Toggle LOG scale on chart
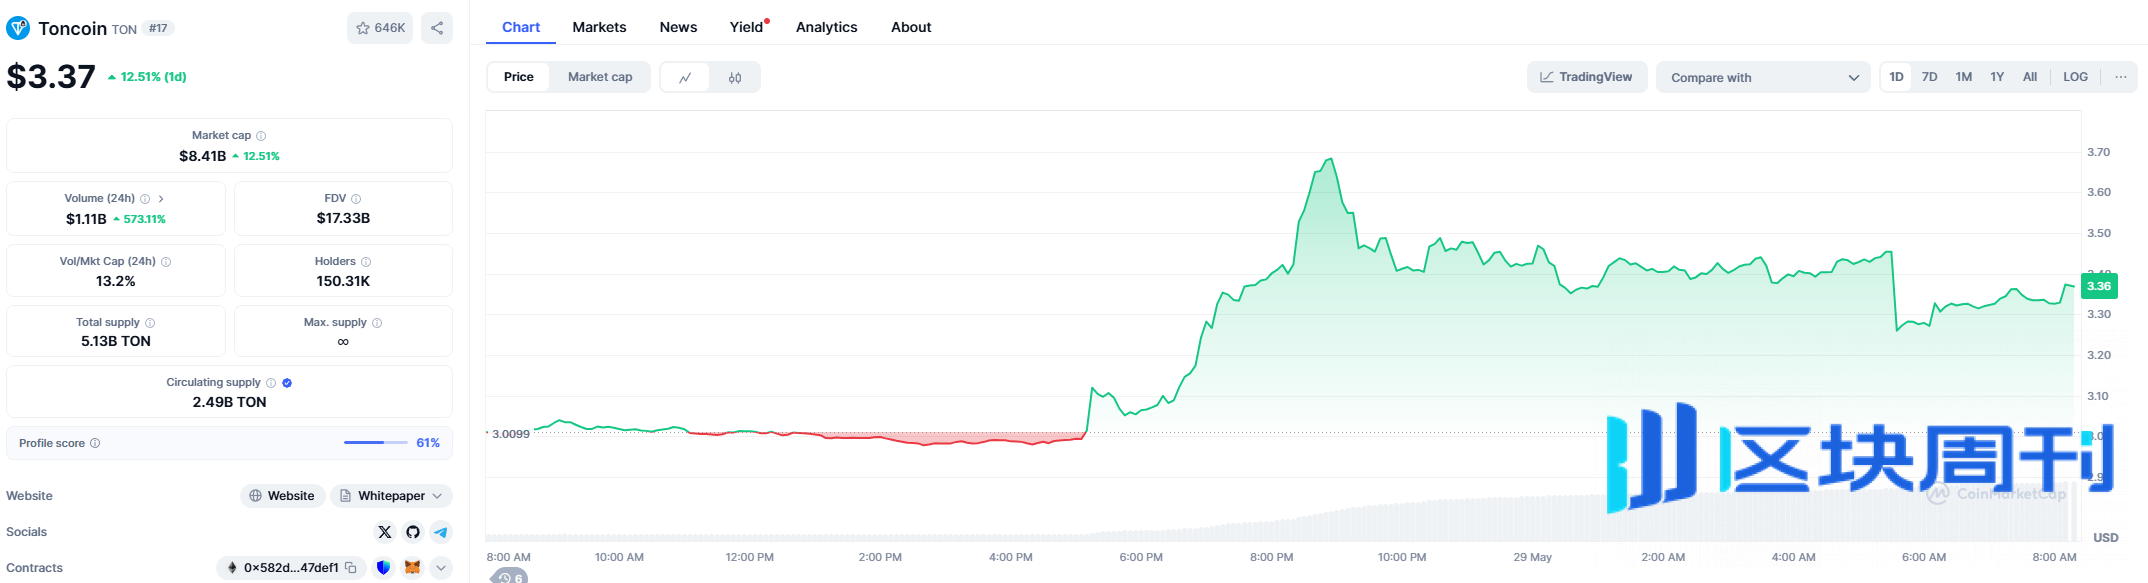This screenshot has width=2148, height=583. [x=2075, y=77]
